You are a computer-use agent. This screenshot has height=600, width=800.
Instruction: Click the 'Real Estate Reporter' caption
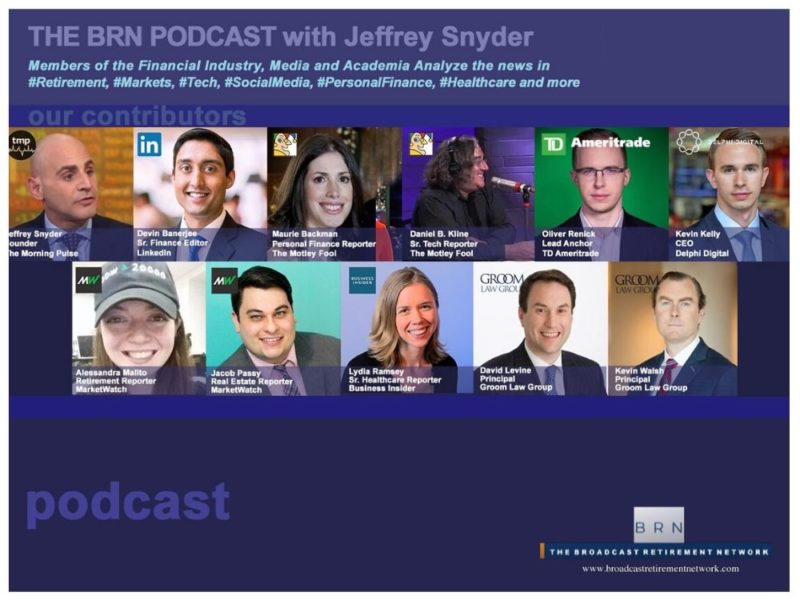coord(252,381)
